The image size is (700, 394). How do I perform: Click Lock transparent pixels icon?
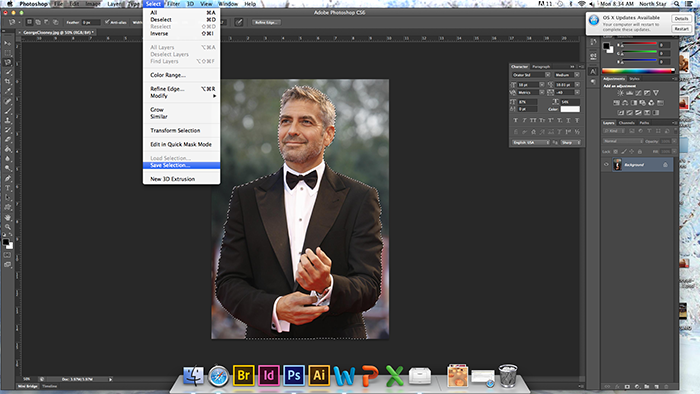(x=616, y=152)
